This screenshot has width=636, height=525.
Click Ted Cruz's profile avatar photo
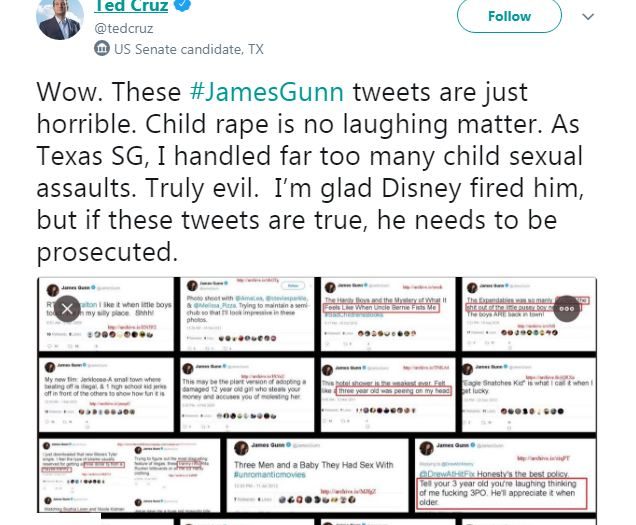pyautogui.click(x=58, y=19)
